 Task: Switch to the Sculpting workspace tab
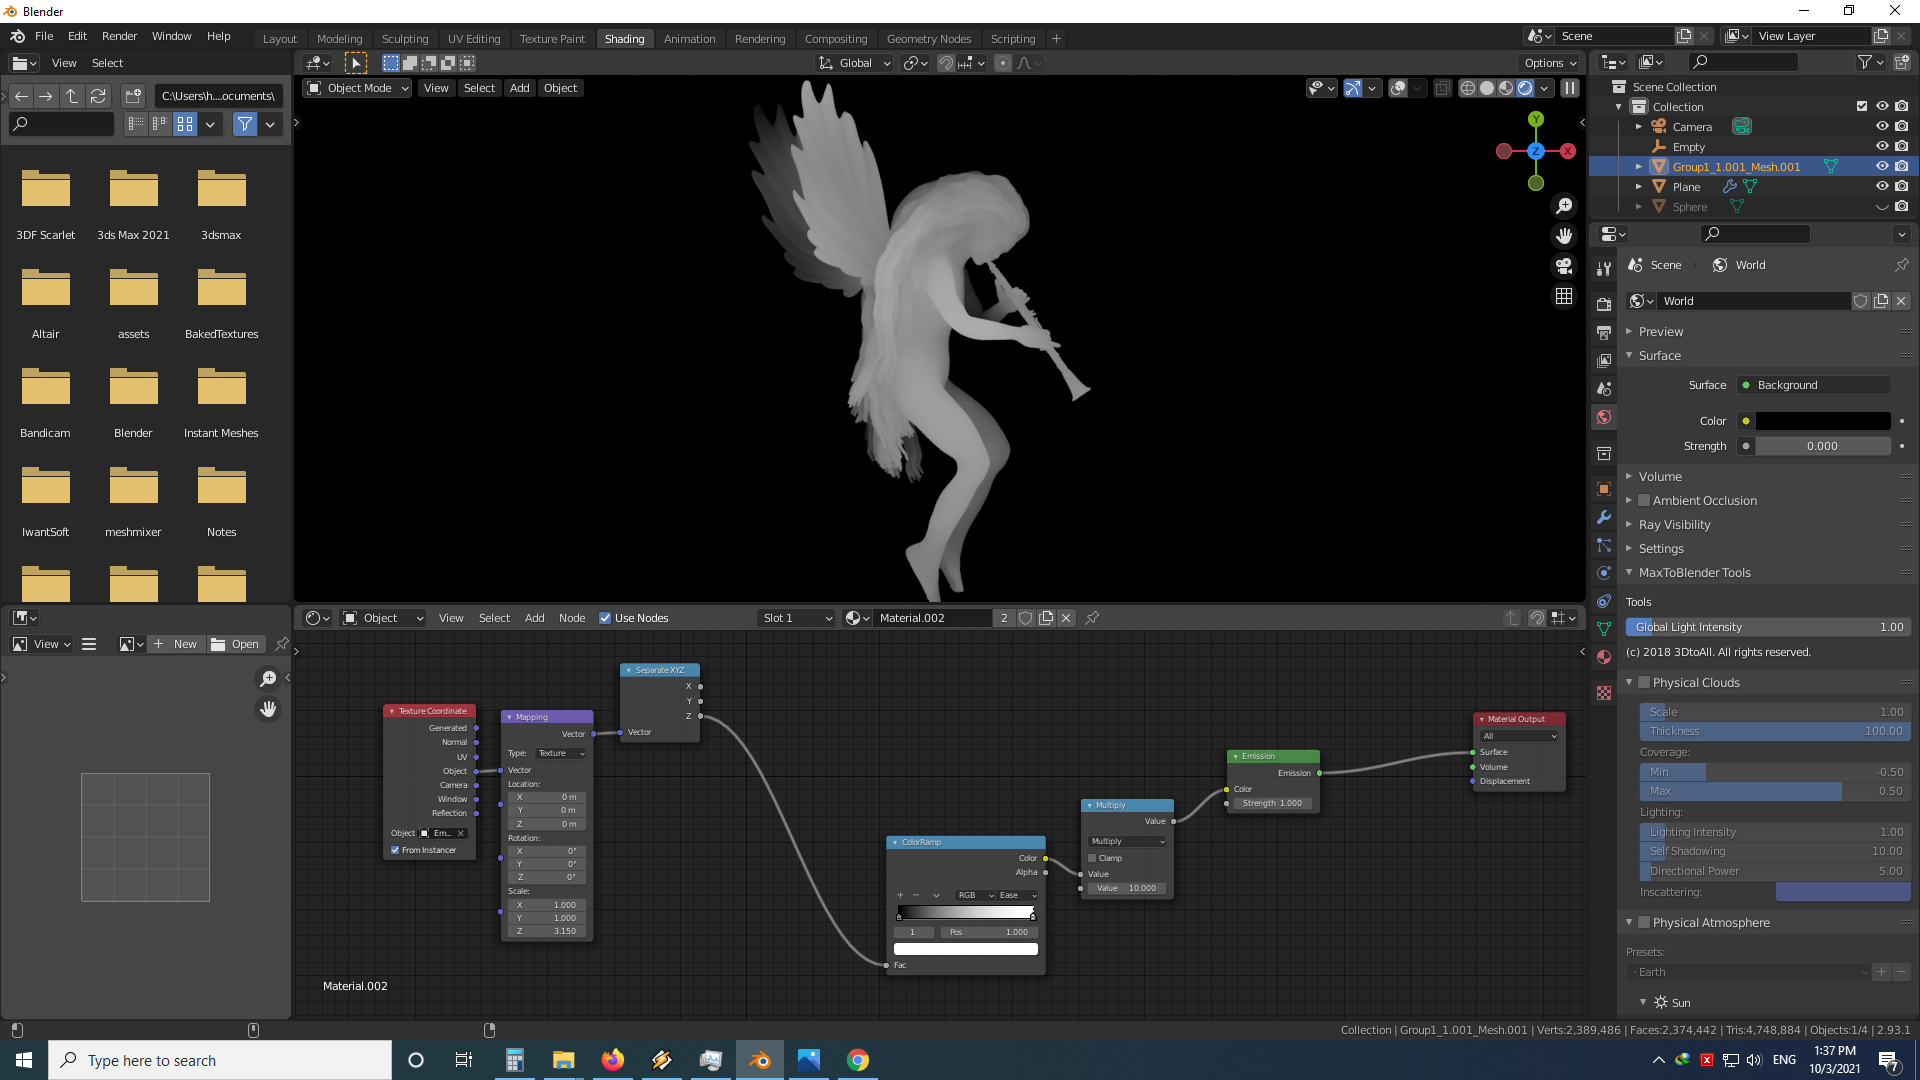(405, 39)
